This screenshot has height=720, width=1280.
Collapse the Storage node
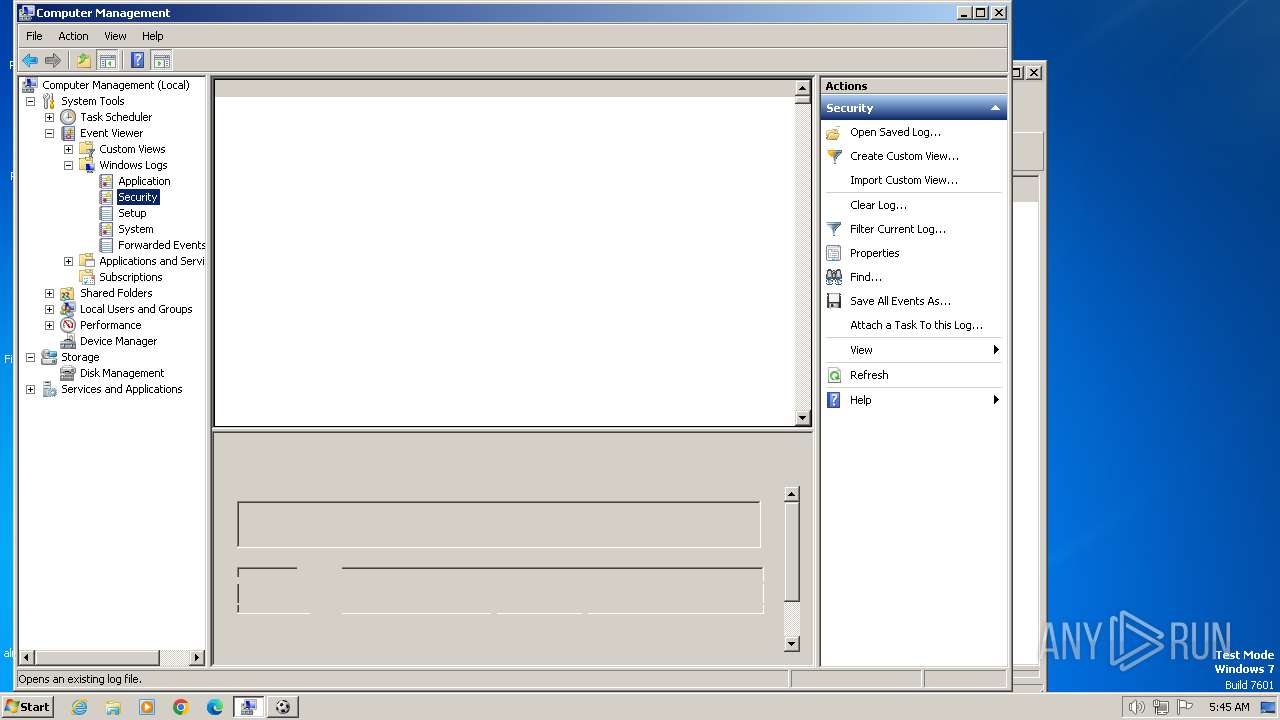coord(30,357)
